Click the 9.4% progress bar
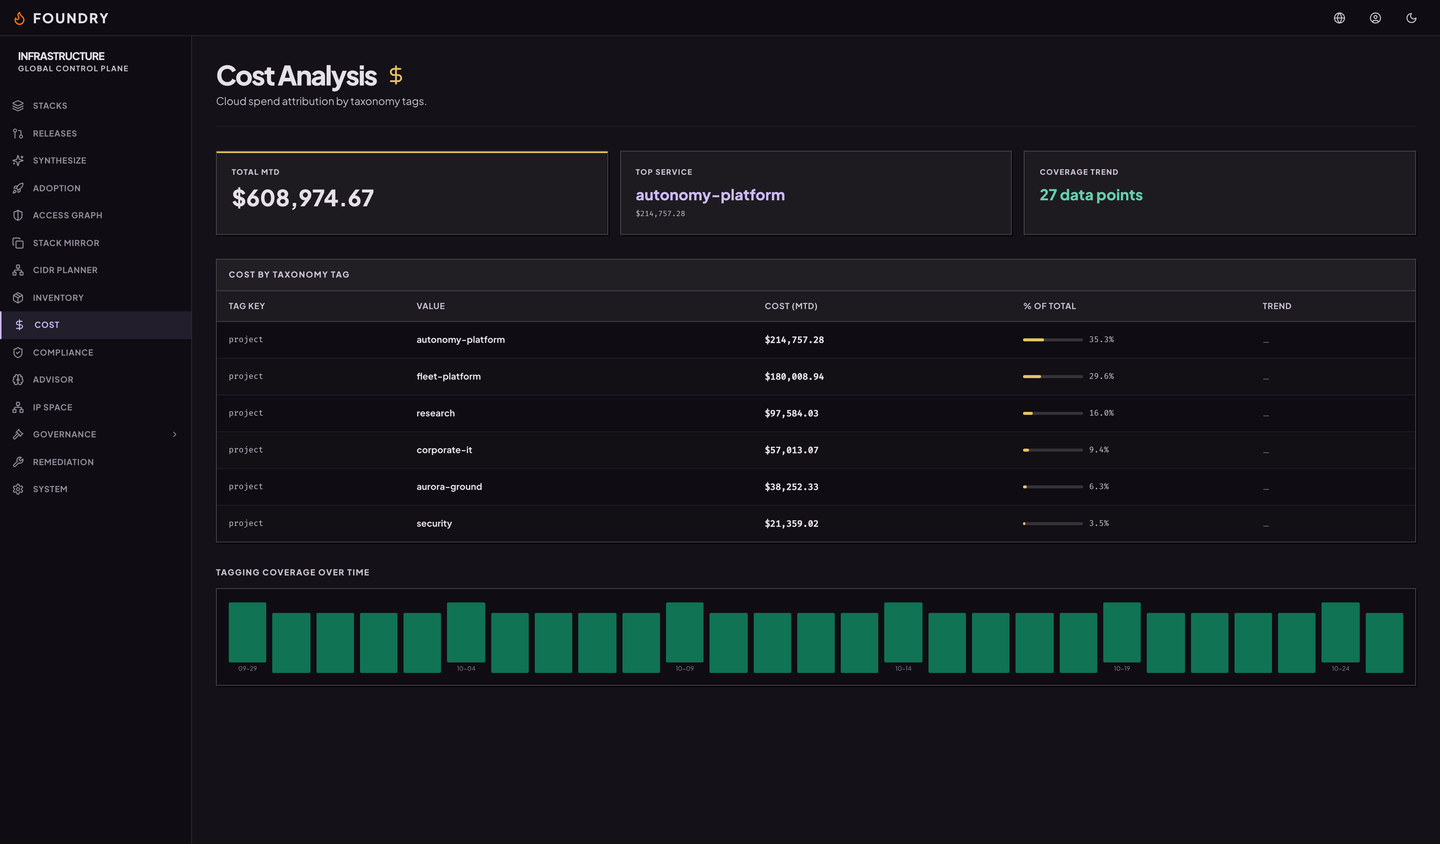The image size is (1440, 844). coord(1053,450)
